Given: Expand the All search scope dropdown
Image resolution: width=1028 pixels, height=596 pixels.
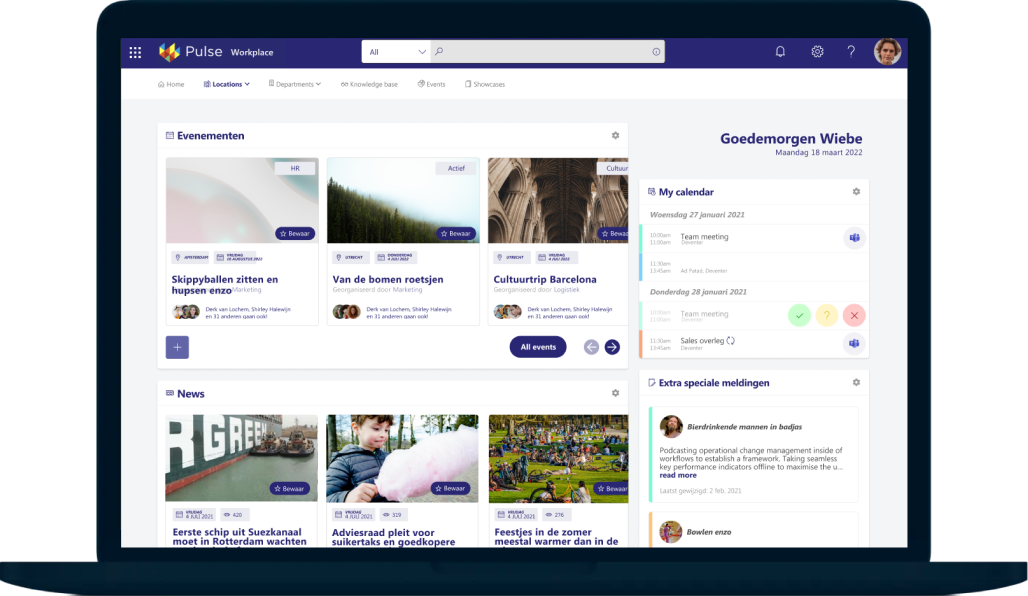Looking at the screenshot, I should click(396, 52).
